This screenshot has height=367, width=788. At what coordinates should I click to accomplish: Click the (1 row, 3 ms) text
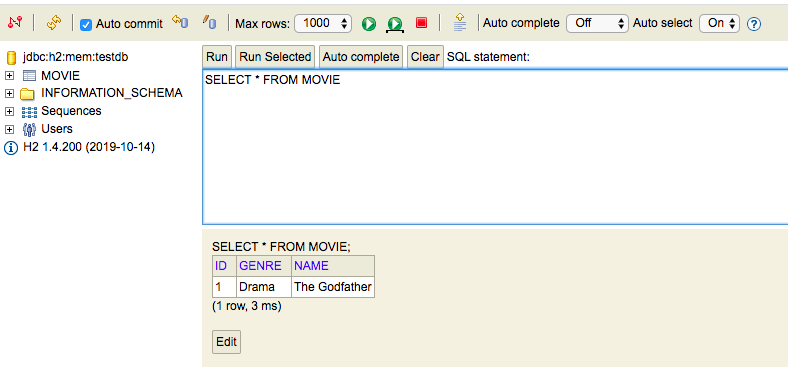247,306
